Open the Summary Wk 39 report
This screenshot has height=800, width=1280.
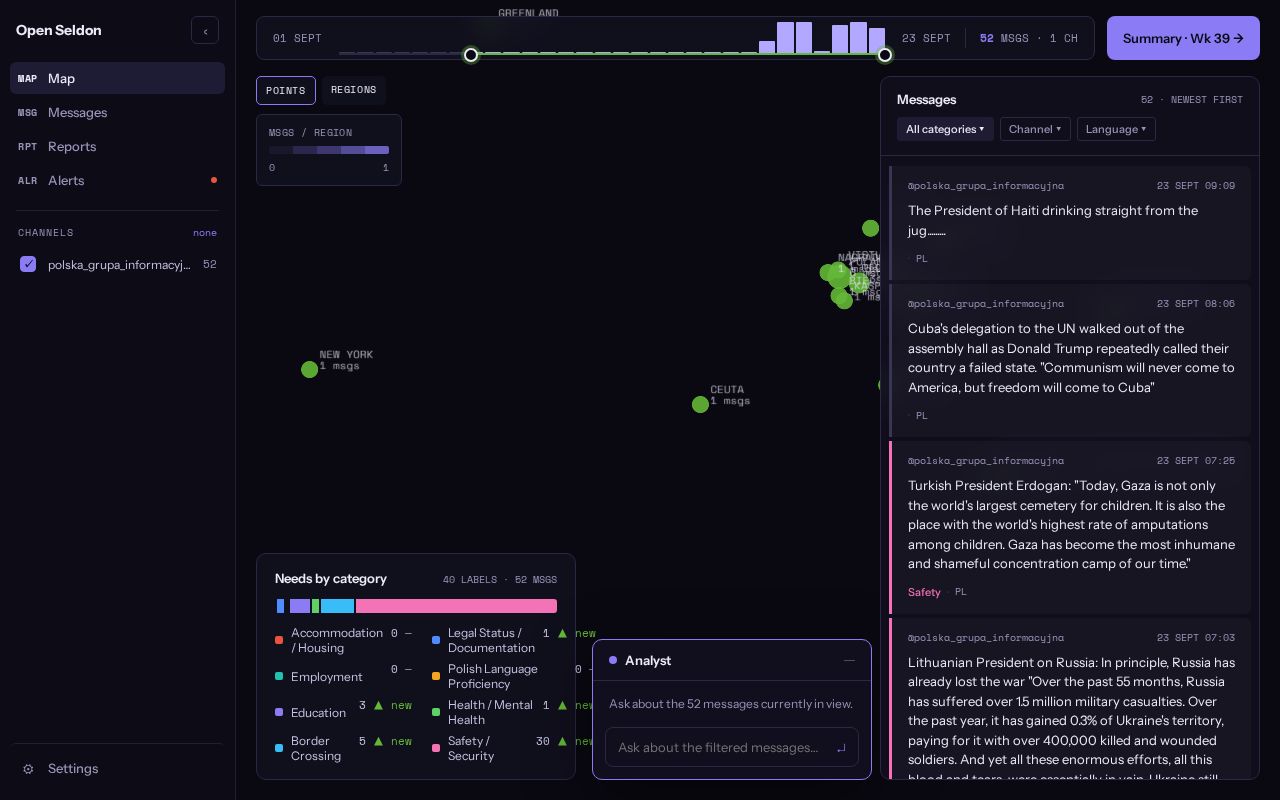coord(1183,38)
